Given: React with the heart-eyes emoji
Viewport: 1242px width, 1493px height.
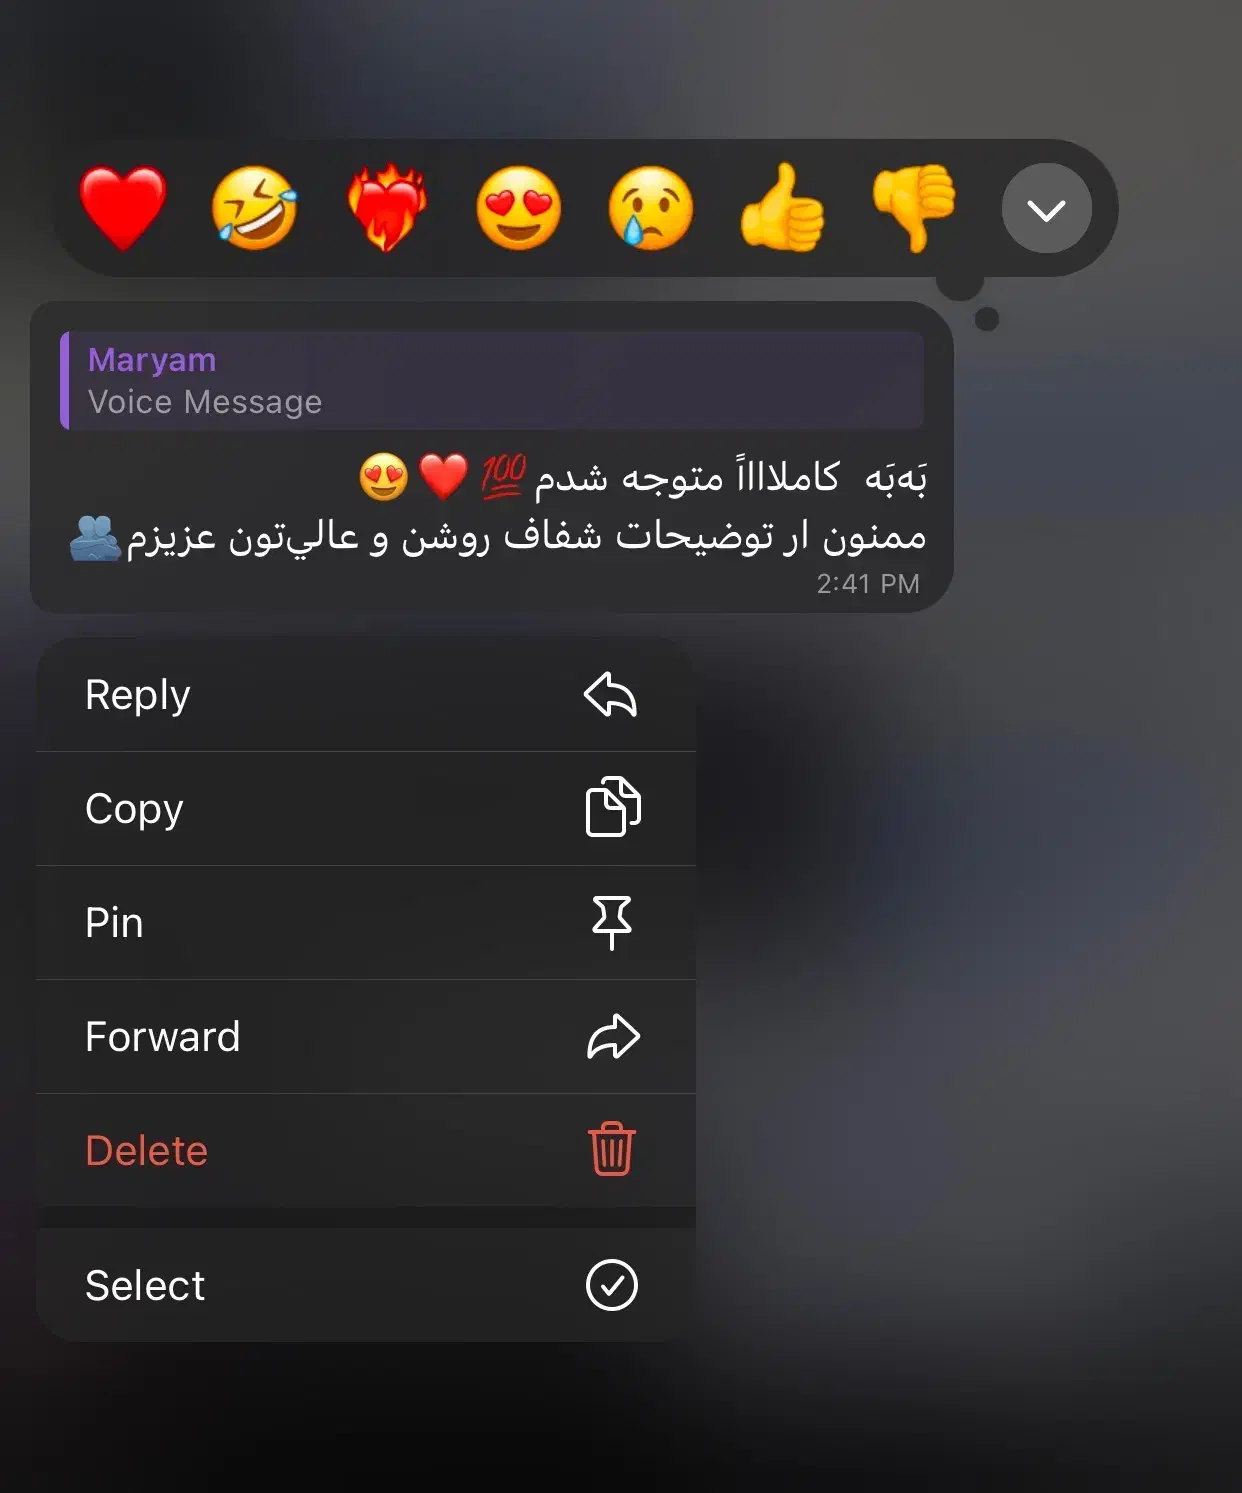Looking at the screenshot, I should point(518,208).
